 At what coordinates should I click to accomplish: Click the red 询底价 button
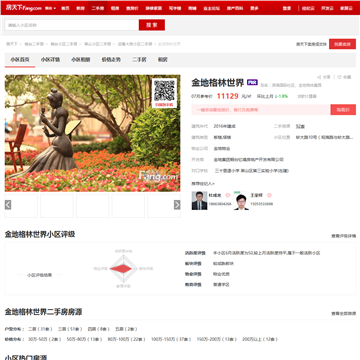coord(343,110)
